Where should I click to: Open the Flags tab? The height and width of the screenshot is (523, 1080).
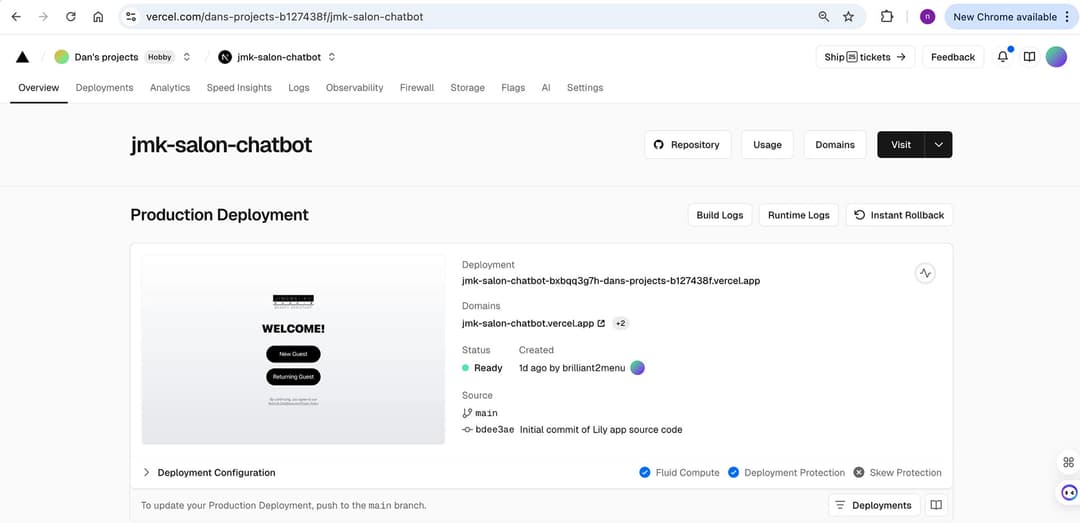(x=513, y=88)
